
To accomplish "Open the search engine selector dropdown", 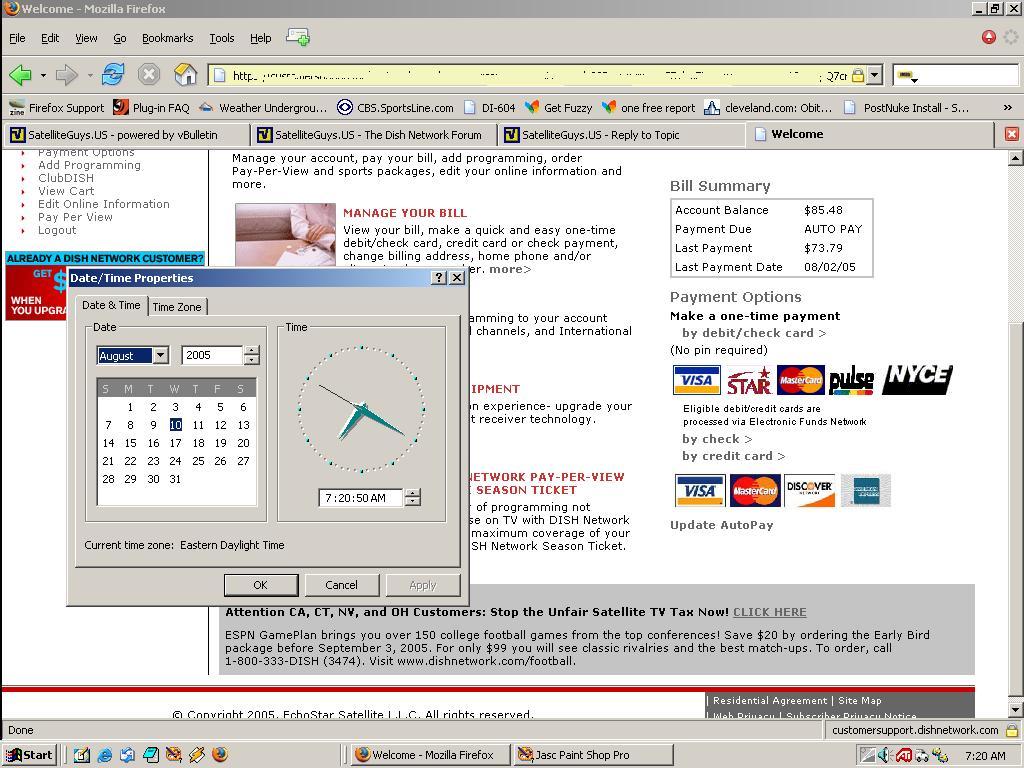I will pos(906,76).
